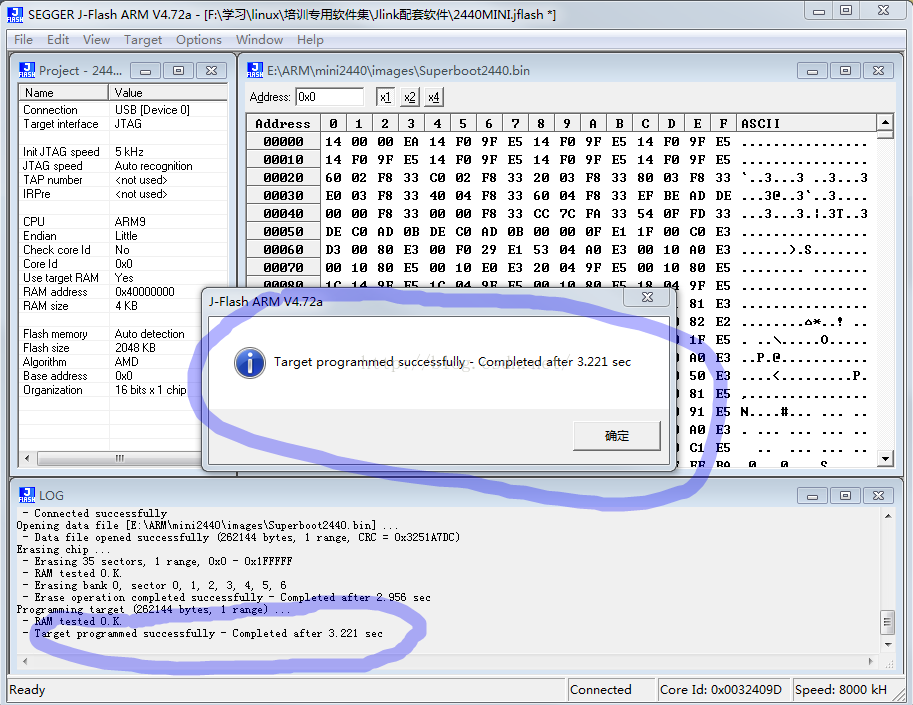Open the File menu
The image size is (913, 705).
pyautogui.click(x=23, y=40)
